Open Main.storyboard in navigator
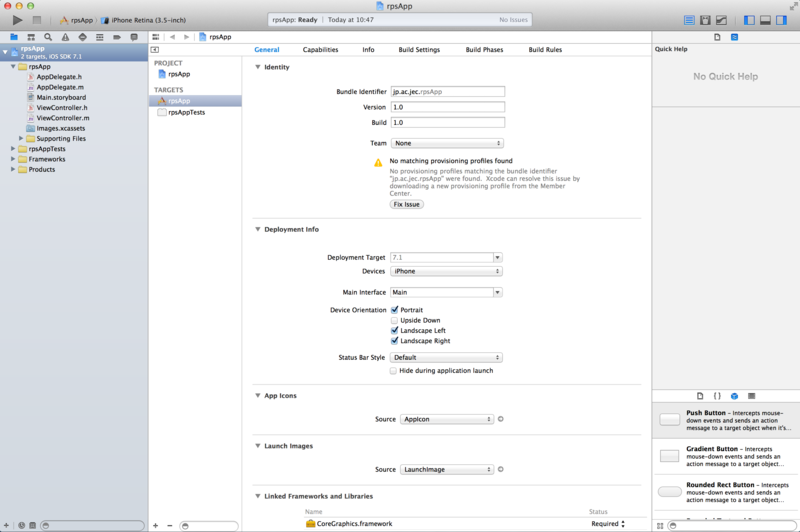The image size is (800, 532). pos(61,97)
